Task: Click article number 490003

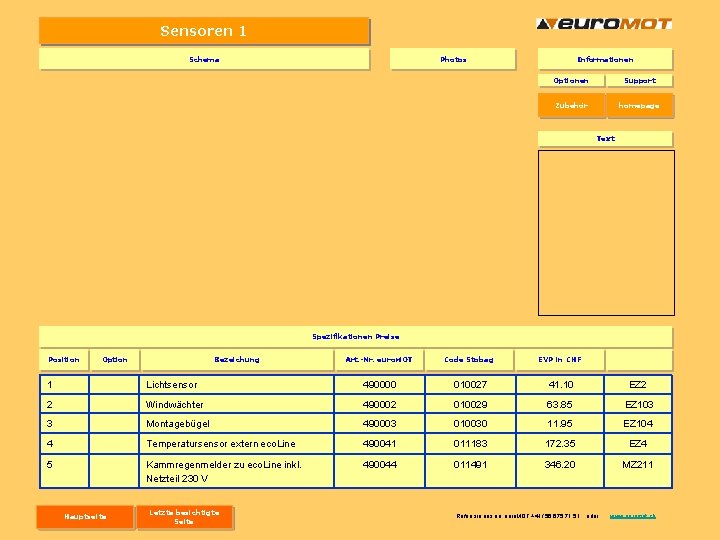Action: [379, 424]
